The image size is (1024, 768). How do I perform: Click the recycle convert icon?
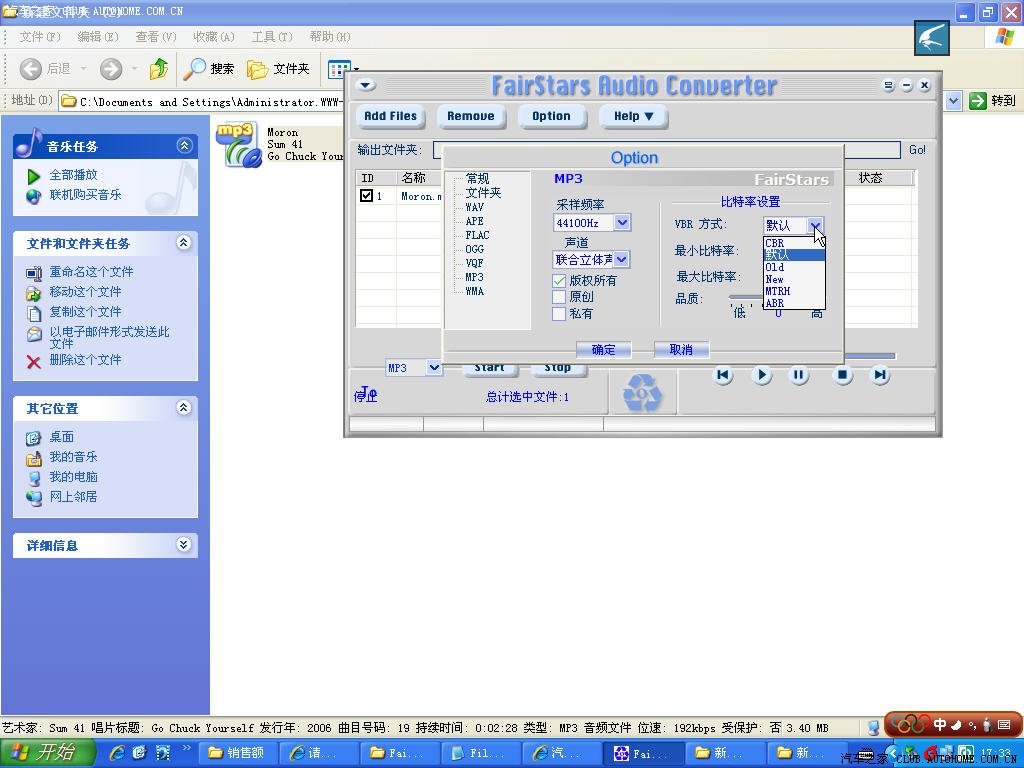click(x=642, y=393)
